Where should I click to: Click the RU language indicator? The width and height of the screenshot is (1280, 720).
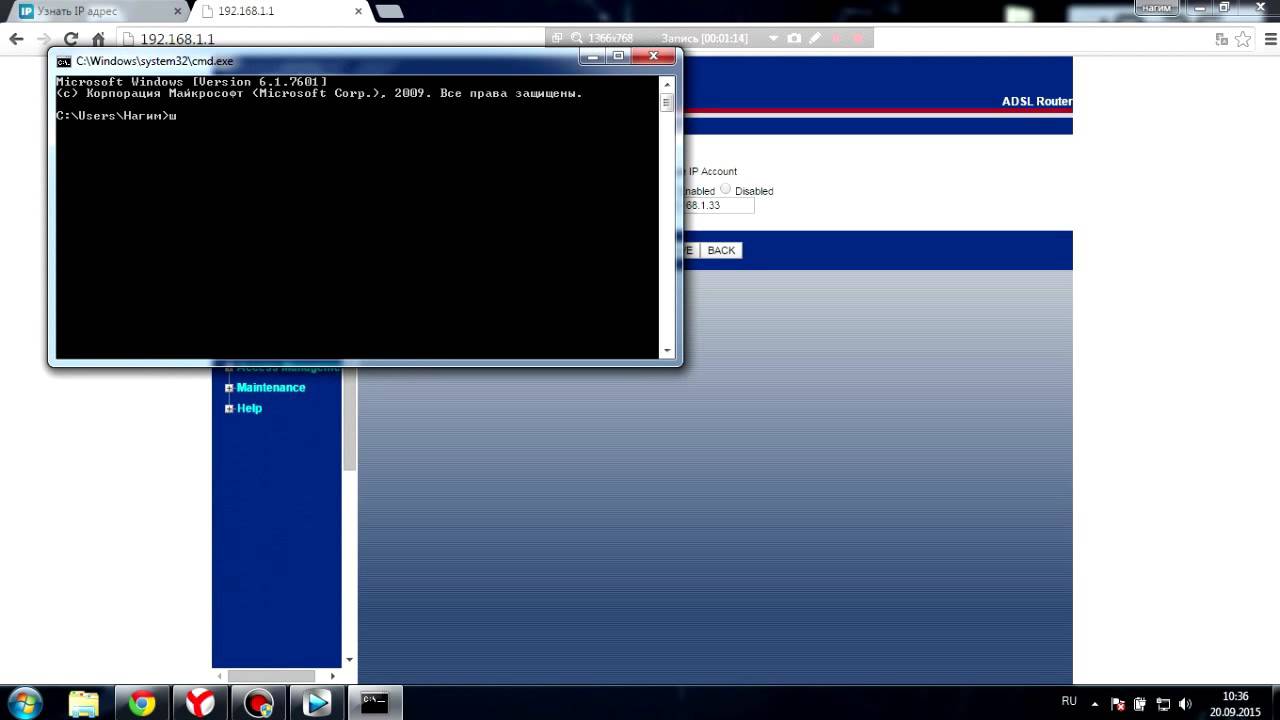1069,702
